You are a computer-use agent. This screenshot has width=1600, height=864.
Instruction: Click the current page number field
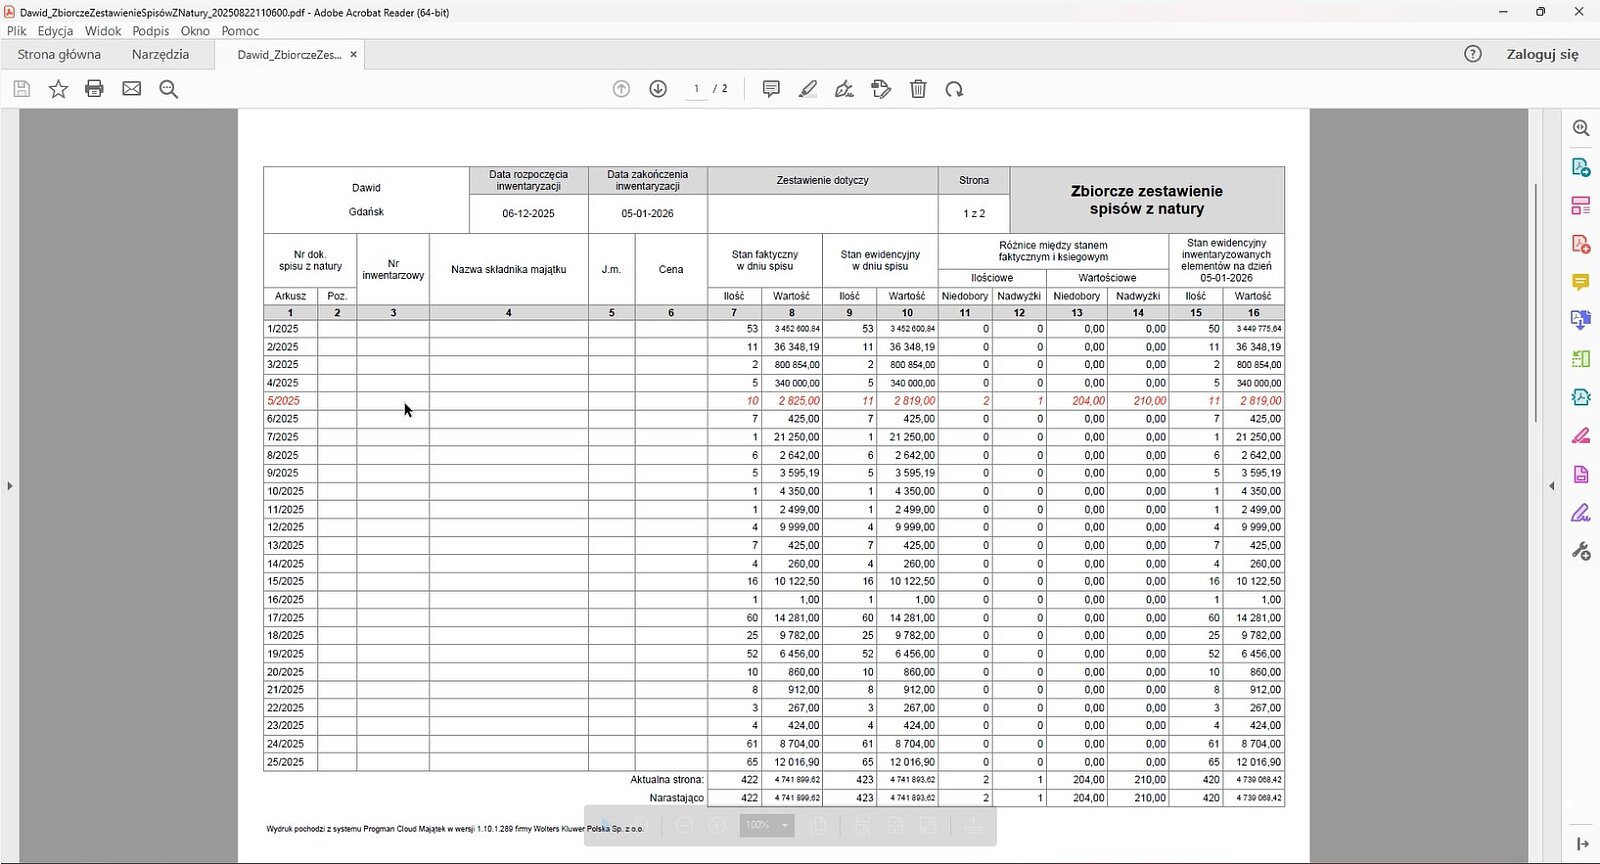(x=696, y=89)
